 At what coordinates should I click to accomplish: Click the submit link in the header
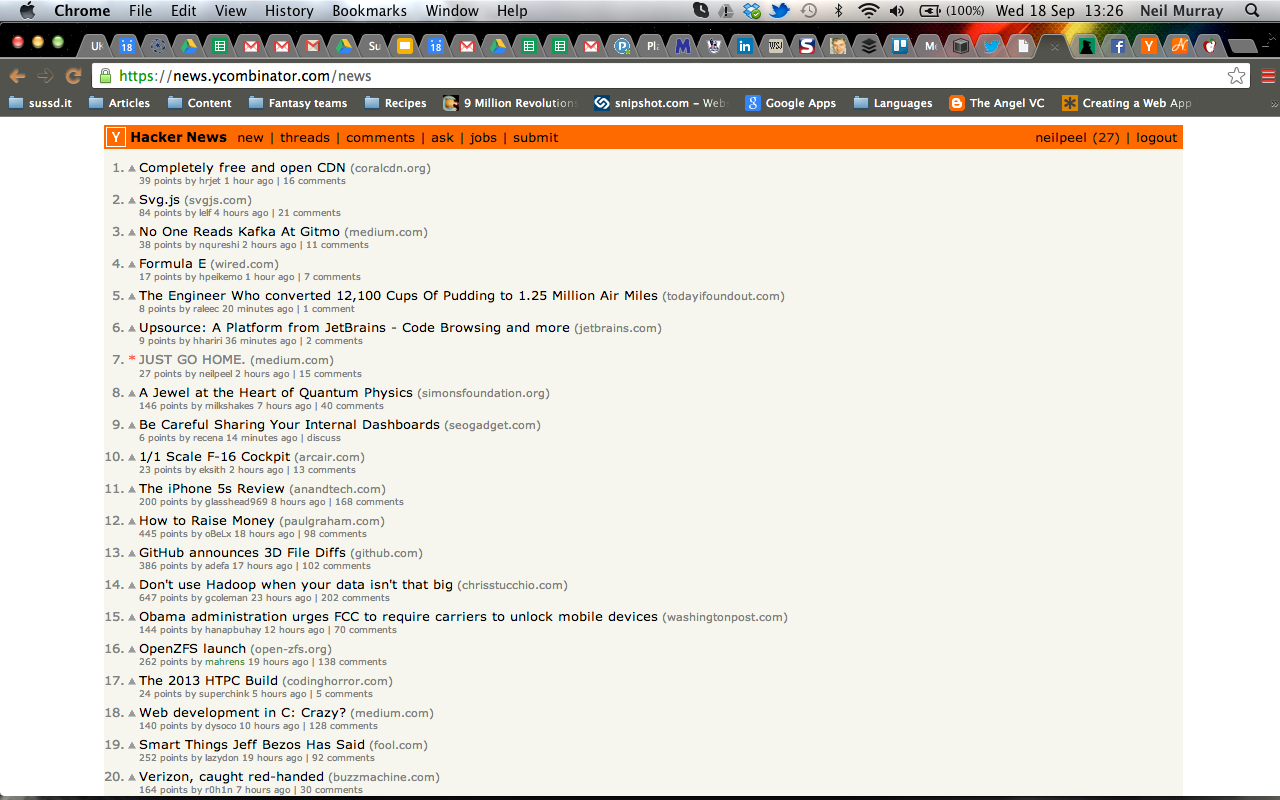[536, 138]
